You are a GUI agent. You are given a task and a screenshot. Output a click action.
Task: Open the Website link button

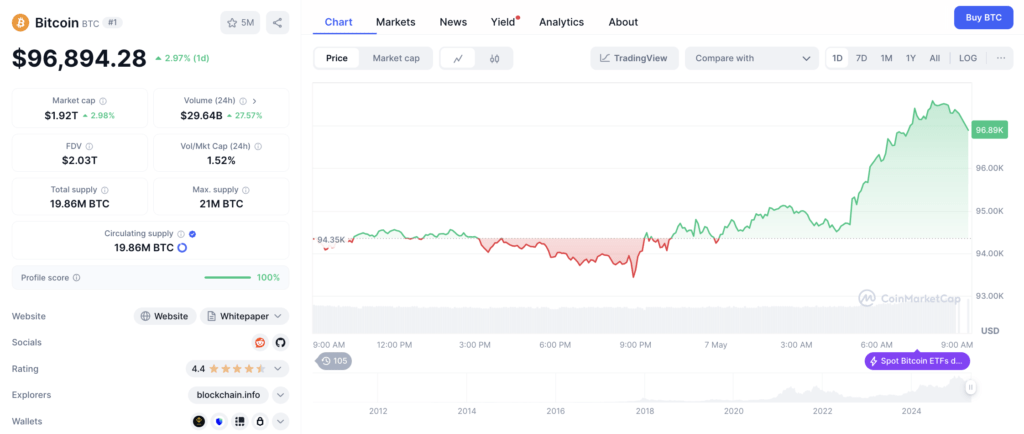tap(165, 316)
